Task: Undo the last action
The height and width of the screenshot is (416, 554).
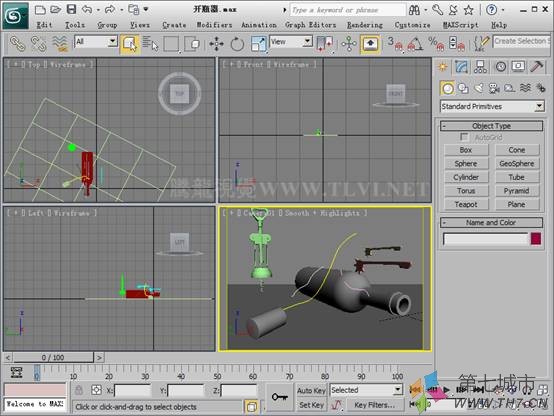Action: pos(87,10)
